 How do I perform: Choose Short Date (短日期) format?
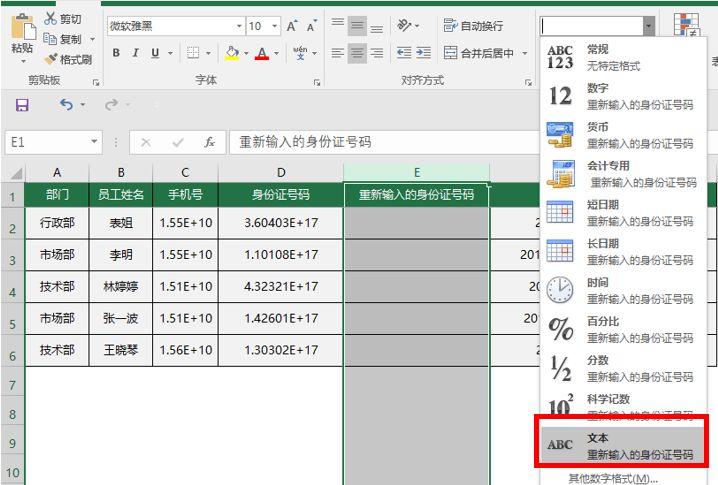622,213
